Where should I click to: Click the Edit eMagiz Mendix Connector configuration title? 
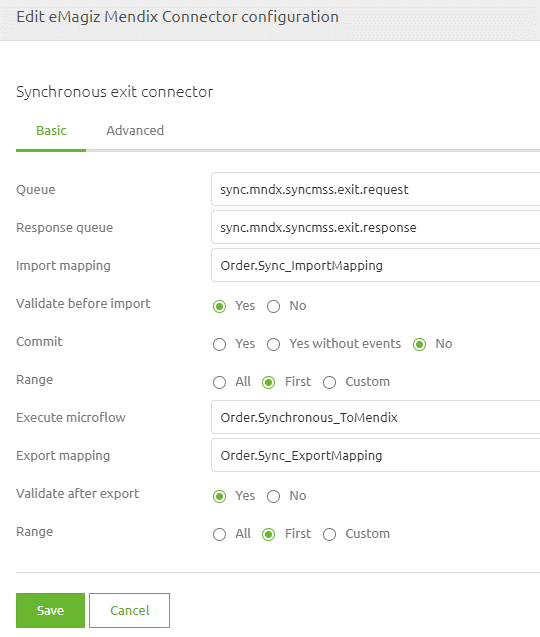178,17
